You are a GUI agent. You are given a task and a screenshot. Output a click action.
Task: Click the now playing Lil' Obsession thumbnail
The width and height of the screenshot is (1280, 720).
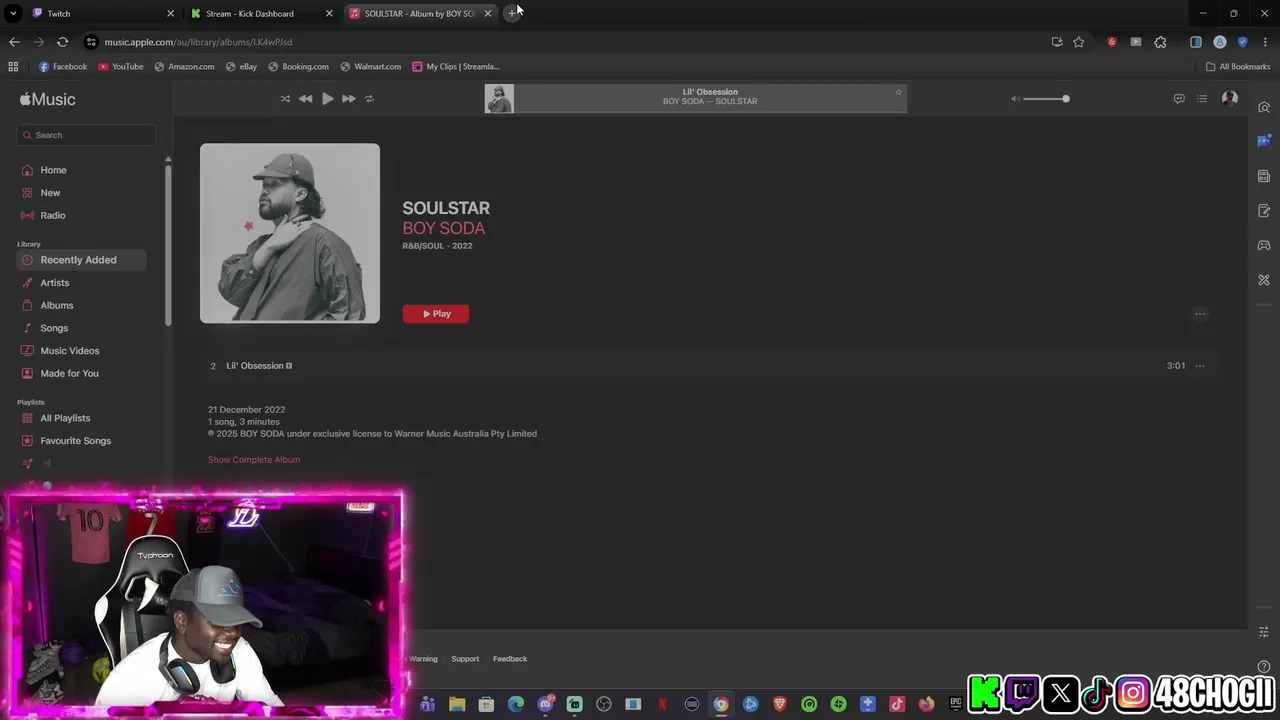pos(499,98)
